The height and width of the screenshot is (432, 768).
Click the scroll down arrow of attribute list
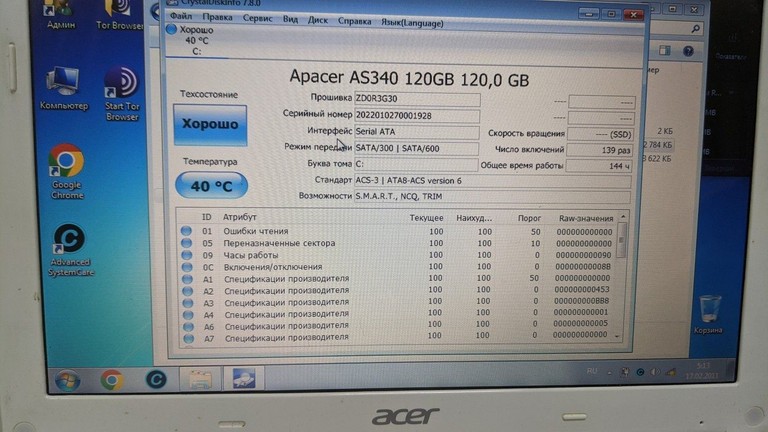point(617,336)
